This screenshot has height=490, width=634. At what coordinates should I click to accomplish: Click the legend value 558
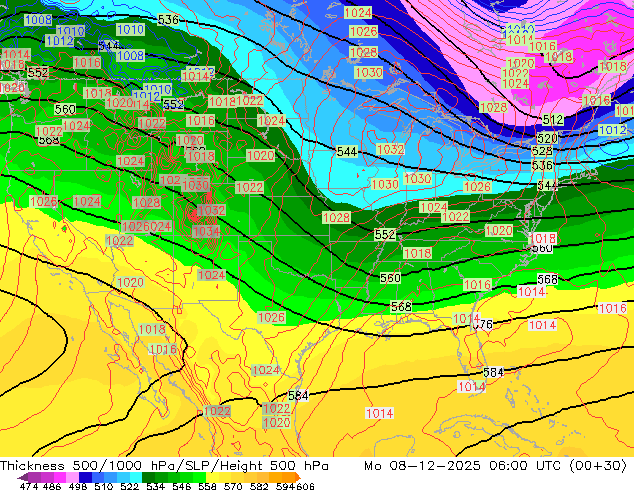[207, 486]
